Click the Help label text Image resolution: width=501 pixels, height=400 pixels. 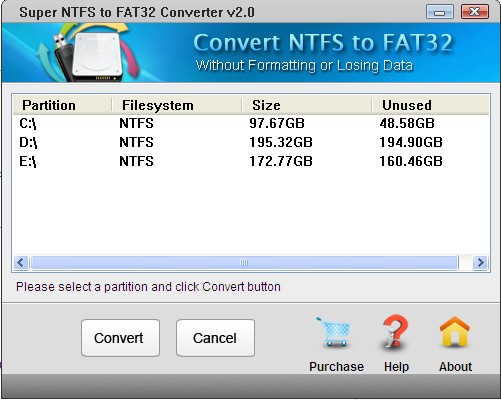pos(396,367)
